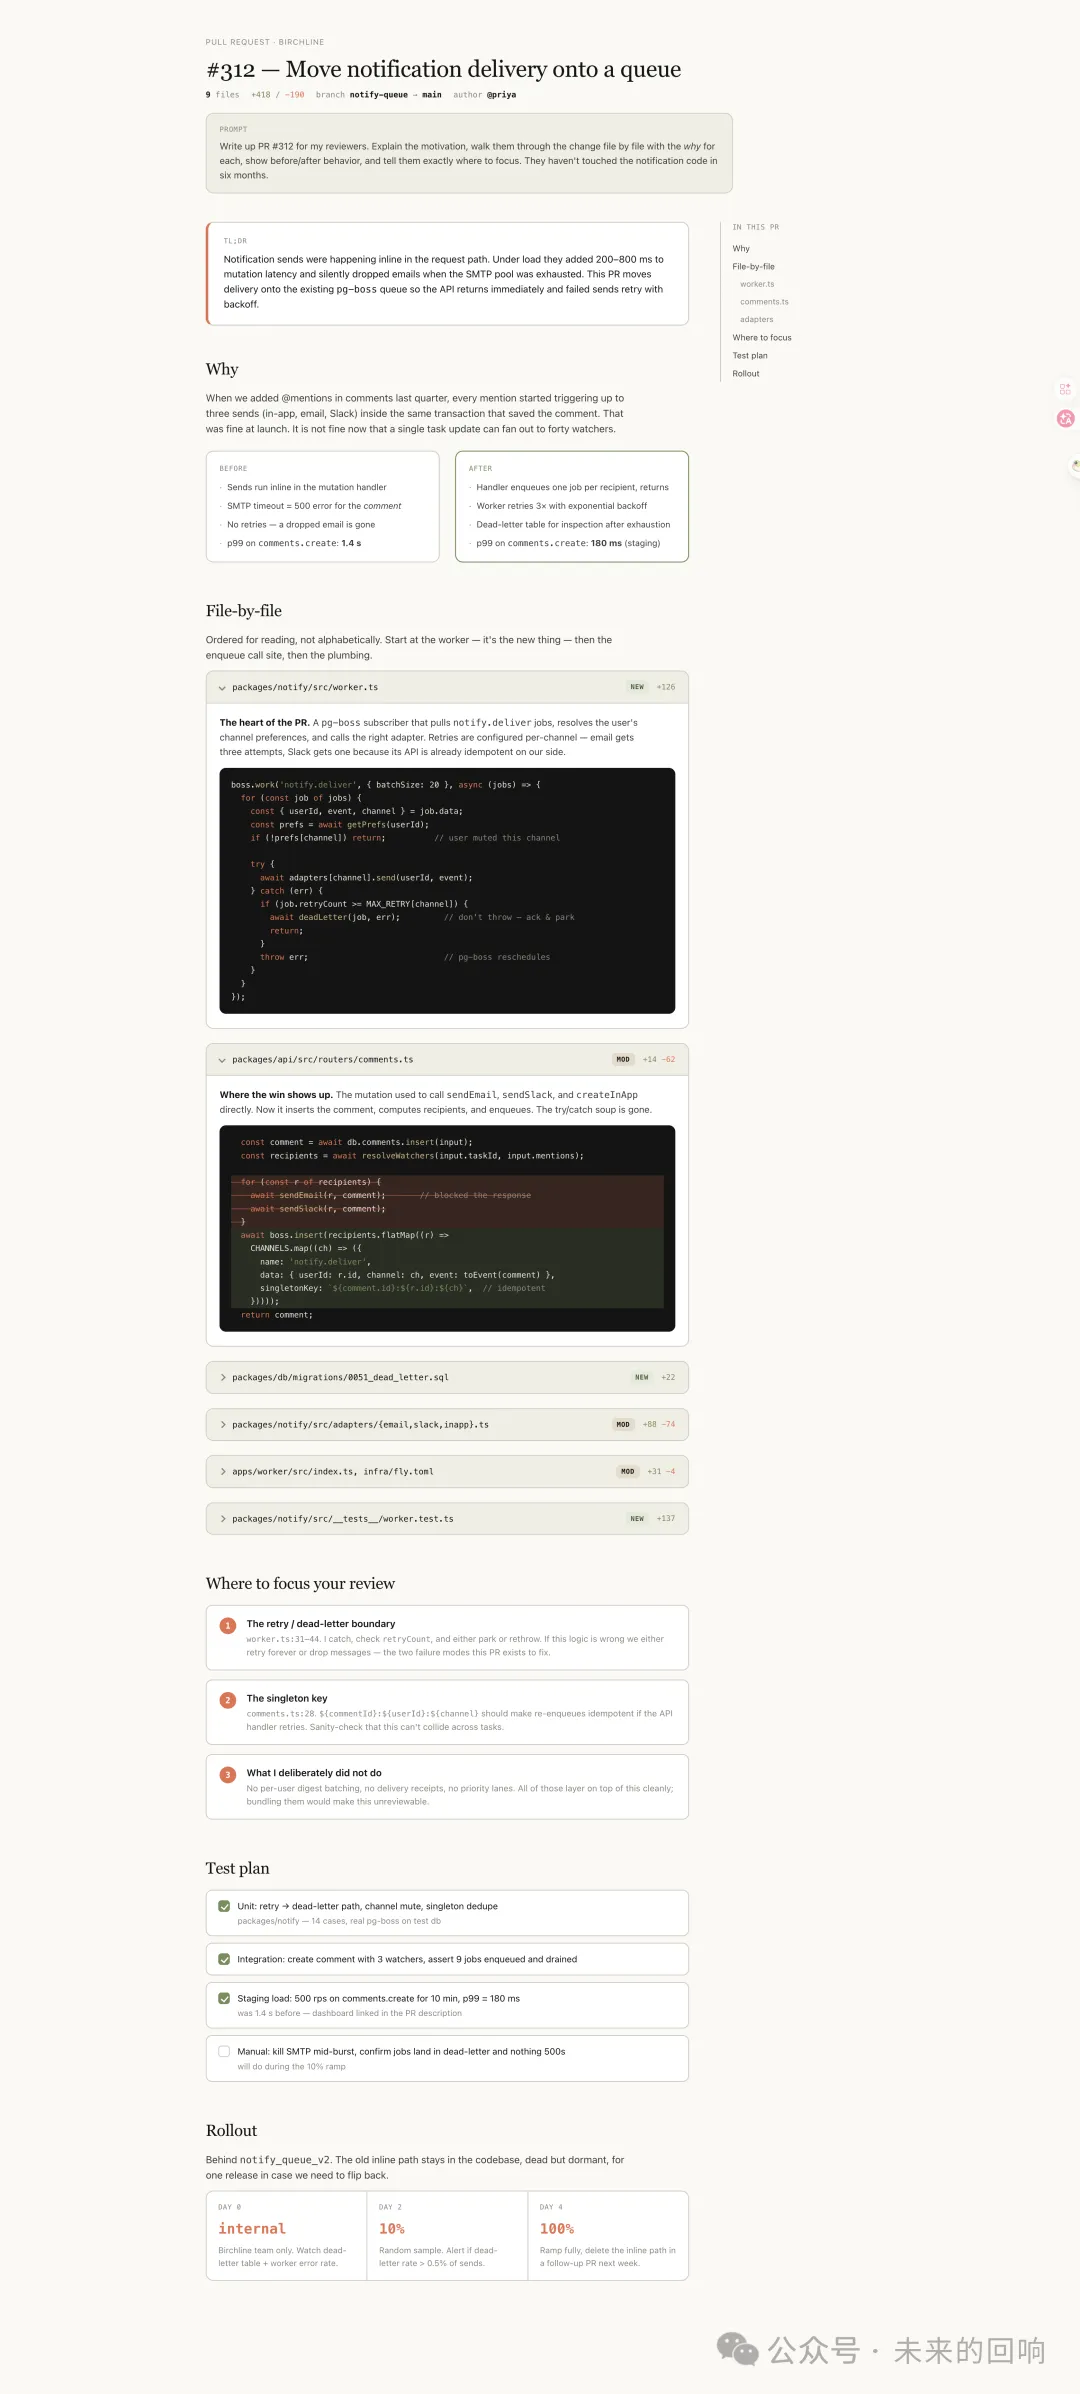Screen dimensions: 1080x2394
Task: Toggle the unit retry dead-letter test checkbox
Action: coord(224,1906)
